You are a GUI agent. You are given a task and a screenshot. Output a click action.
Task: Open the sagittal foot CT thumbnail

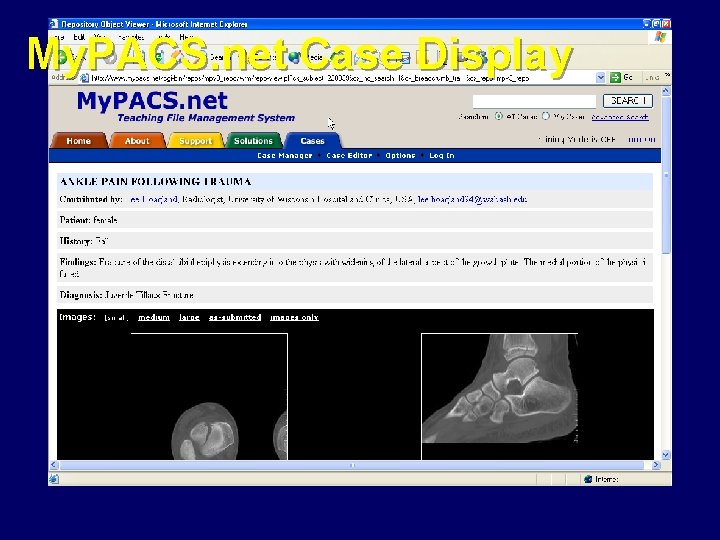(500, 396)
